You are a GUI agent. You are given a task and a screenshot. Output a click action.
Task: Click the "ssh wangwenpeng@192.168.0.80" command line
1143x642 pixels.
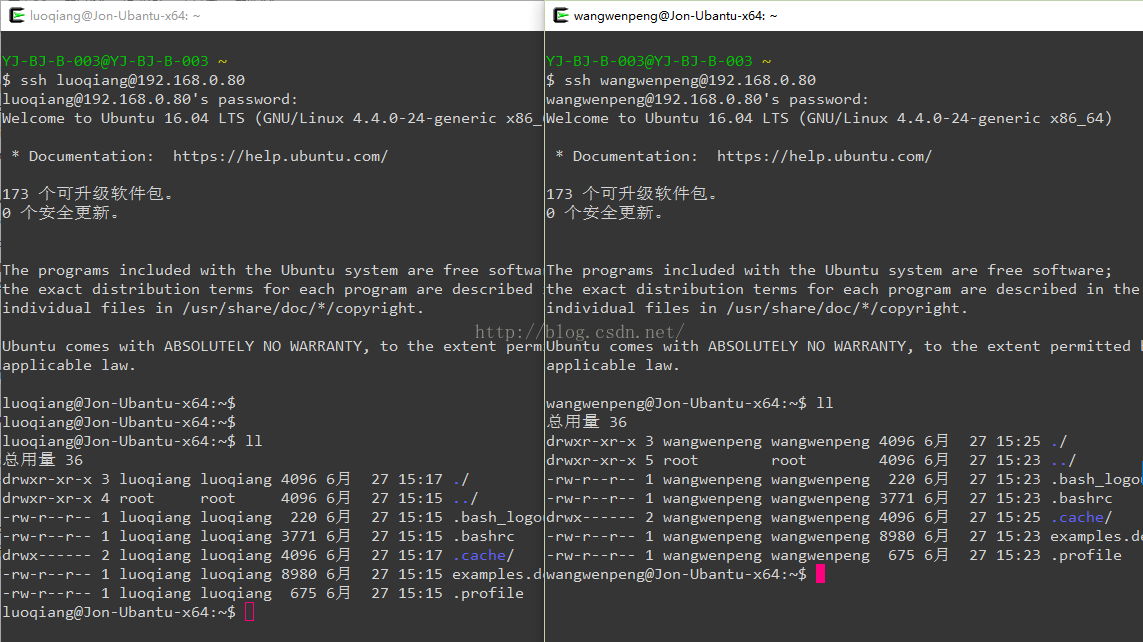click(x=690, y=80)
